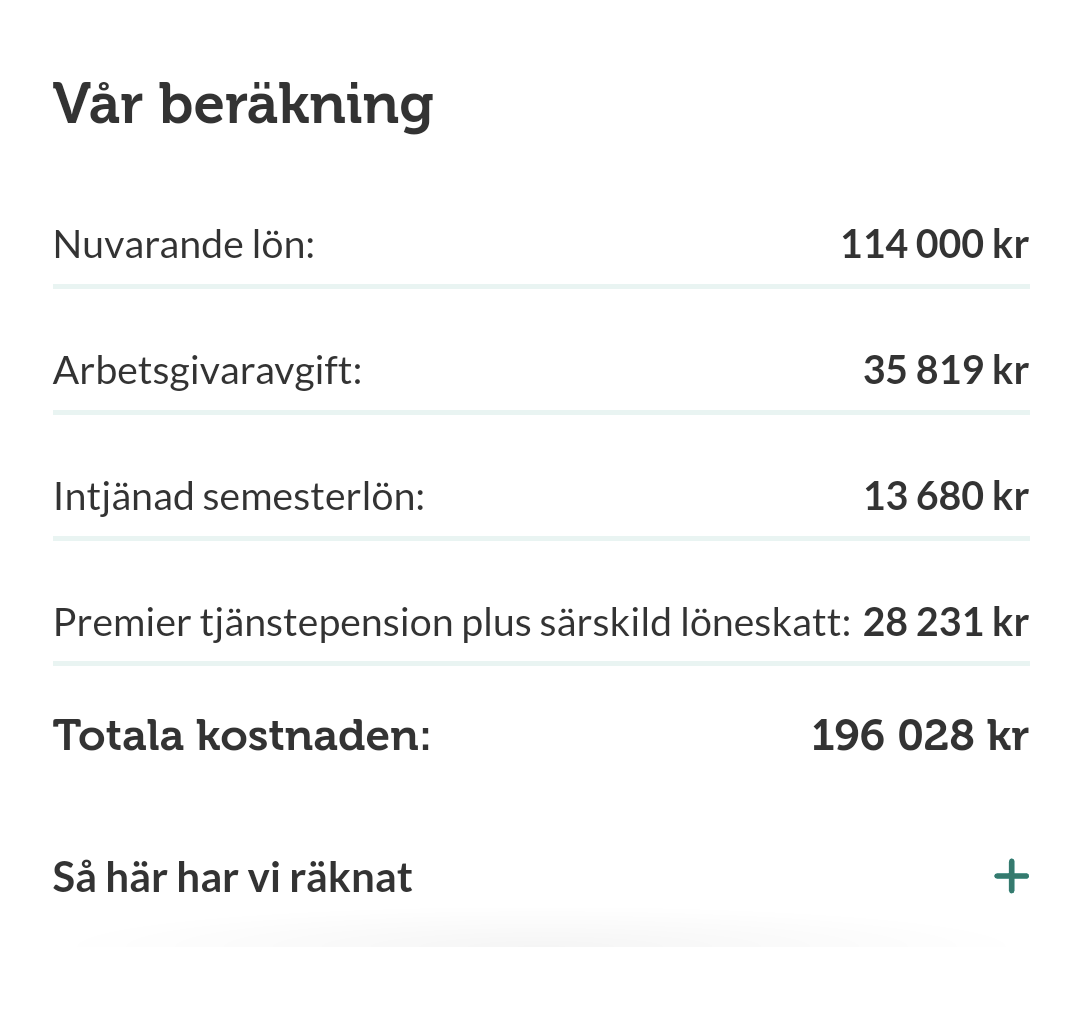This screenshot has height=1016, width=1080.
Task: Click the 196 028 kr total amount
Action: (x=919, y=735)
